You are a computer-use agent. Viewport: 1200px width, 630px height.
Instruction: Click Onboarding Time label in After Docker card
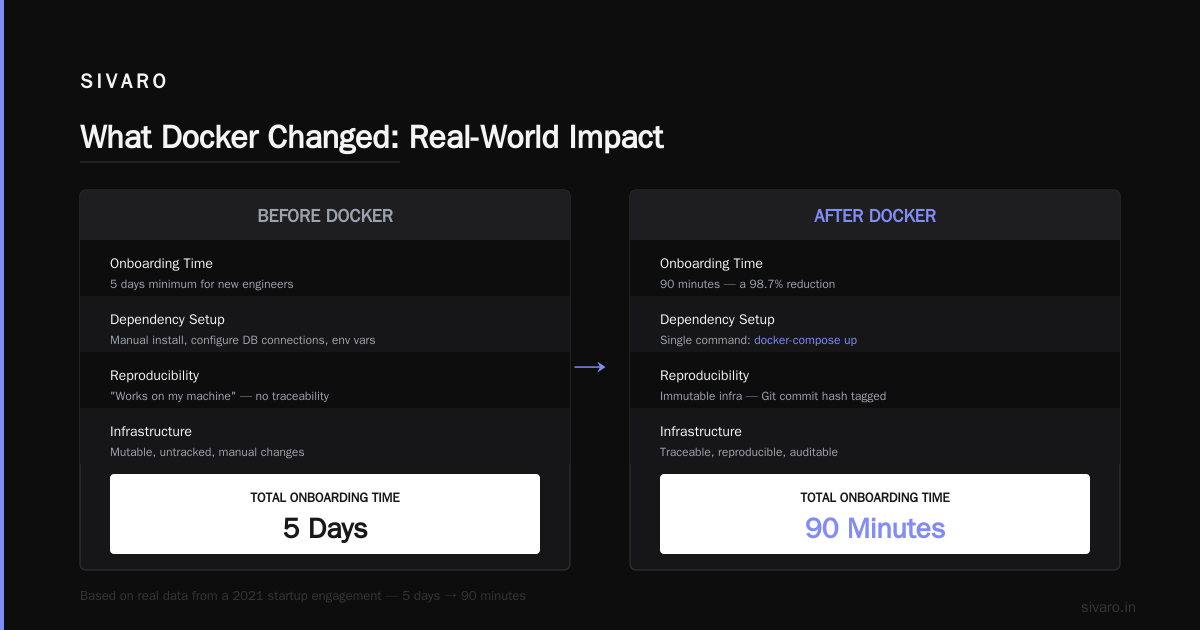(711, 264)
